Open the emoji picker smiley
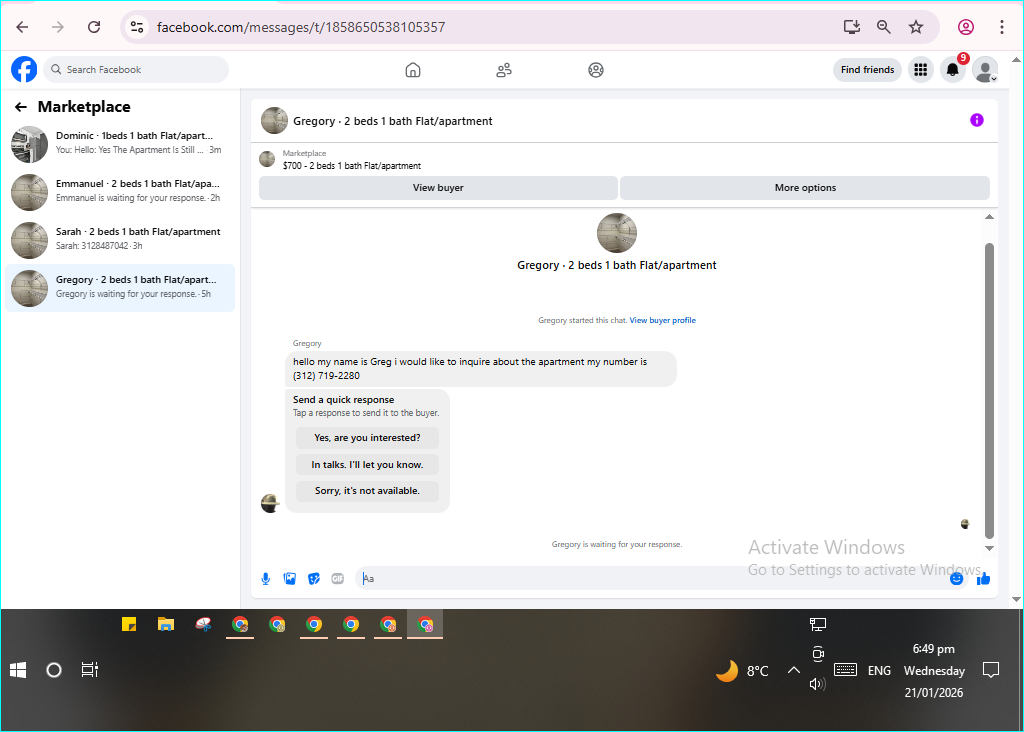This screenshot has height=732, width=1024. pos(956,579)
